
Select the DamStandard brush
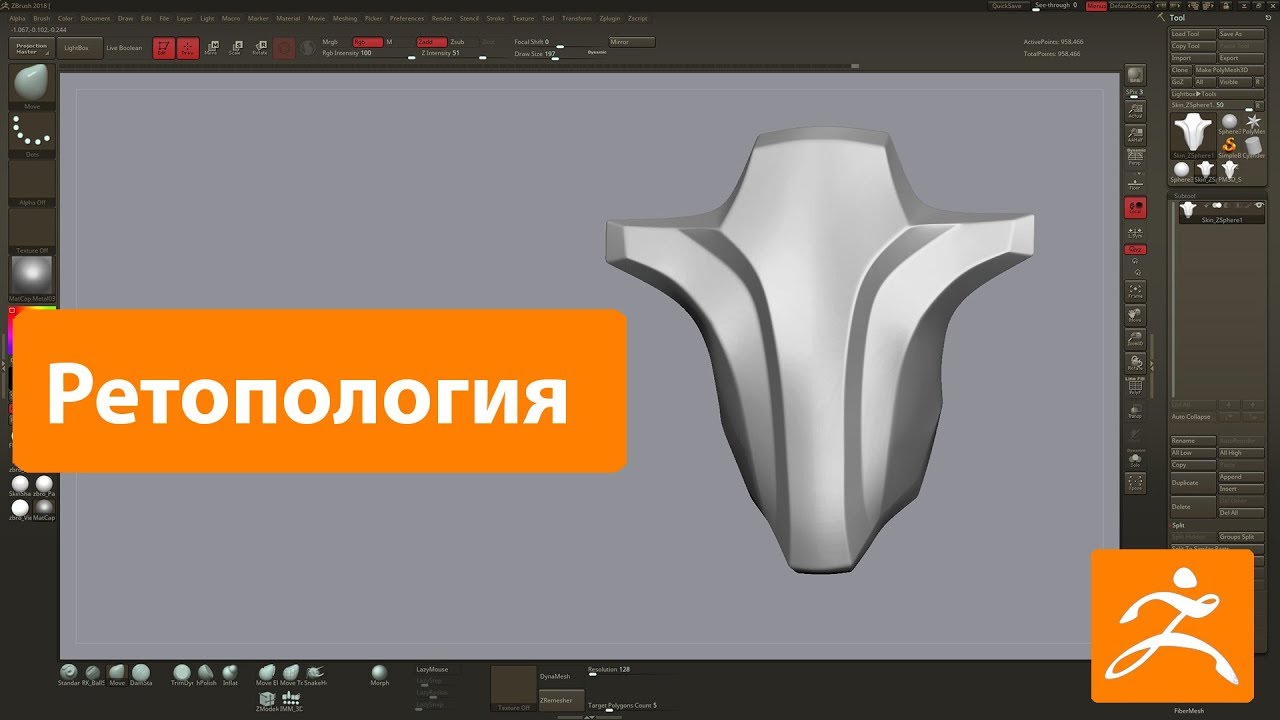(x=141, y=674)
